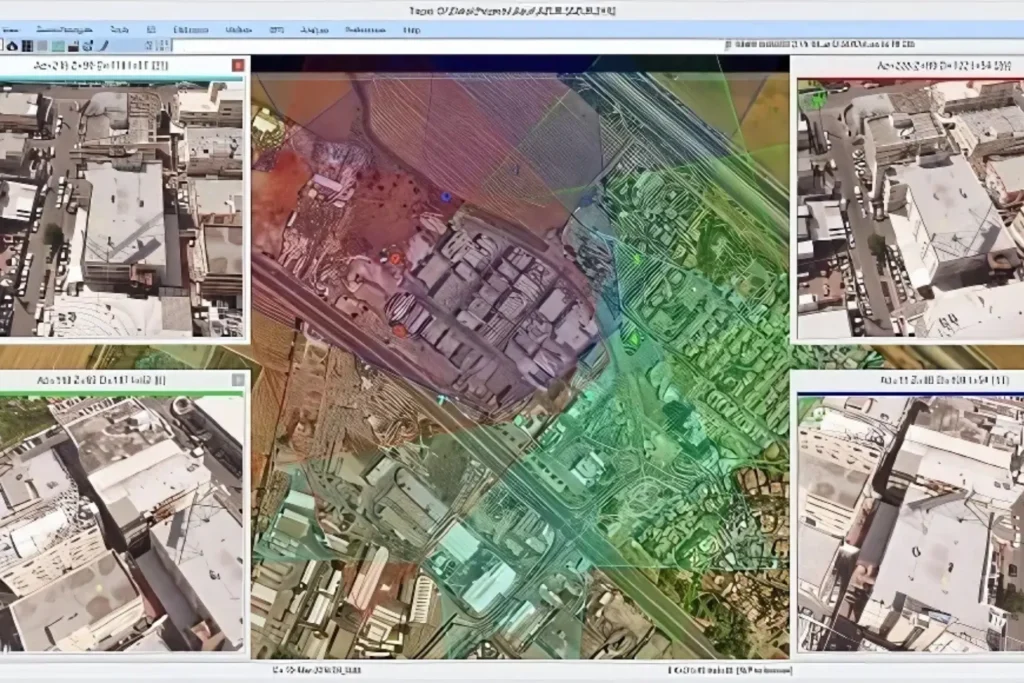Select the top-right aerial image view
The width and height of the screenshot is (1024, 683).
point(908,208)
